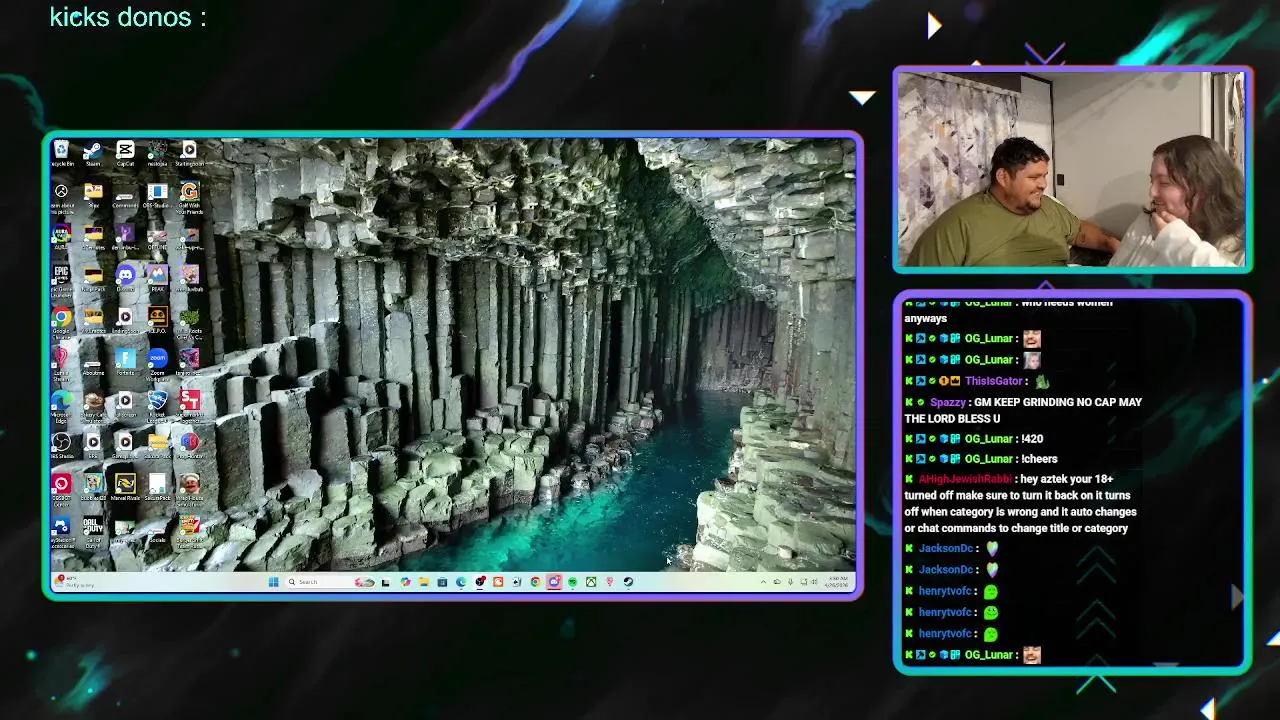
Task: Click the "!cheers" chat message
Action: coord(1039,459)
